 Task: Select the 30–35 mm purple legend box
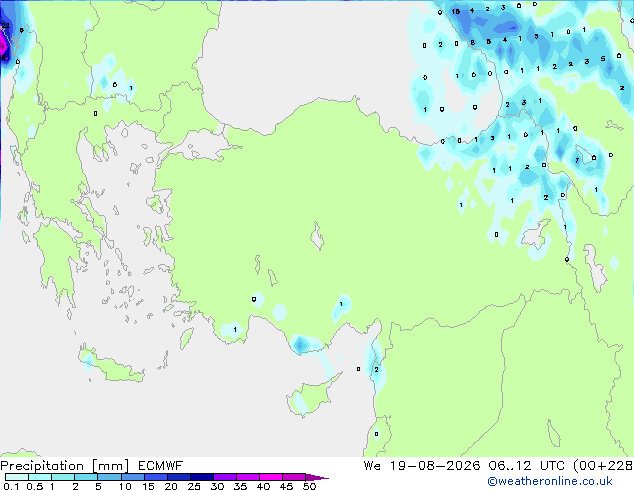pyautogui.click(x=225, y=477)
